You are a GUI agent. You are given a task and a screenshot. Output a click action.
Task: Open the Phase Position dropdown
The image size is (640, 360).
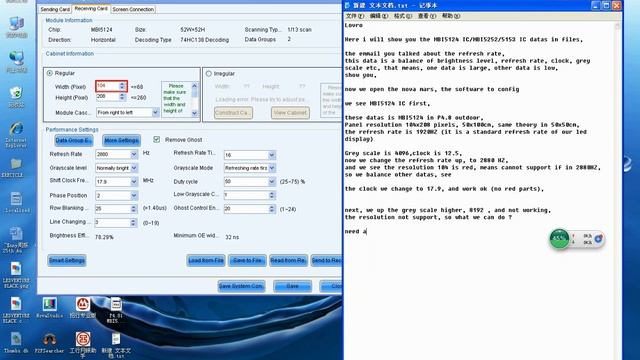tap(134, 196)
